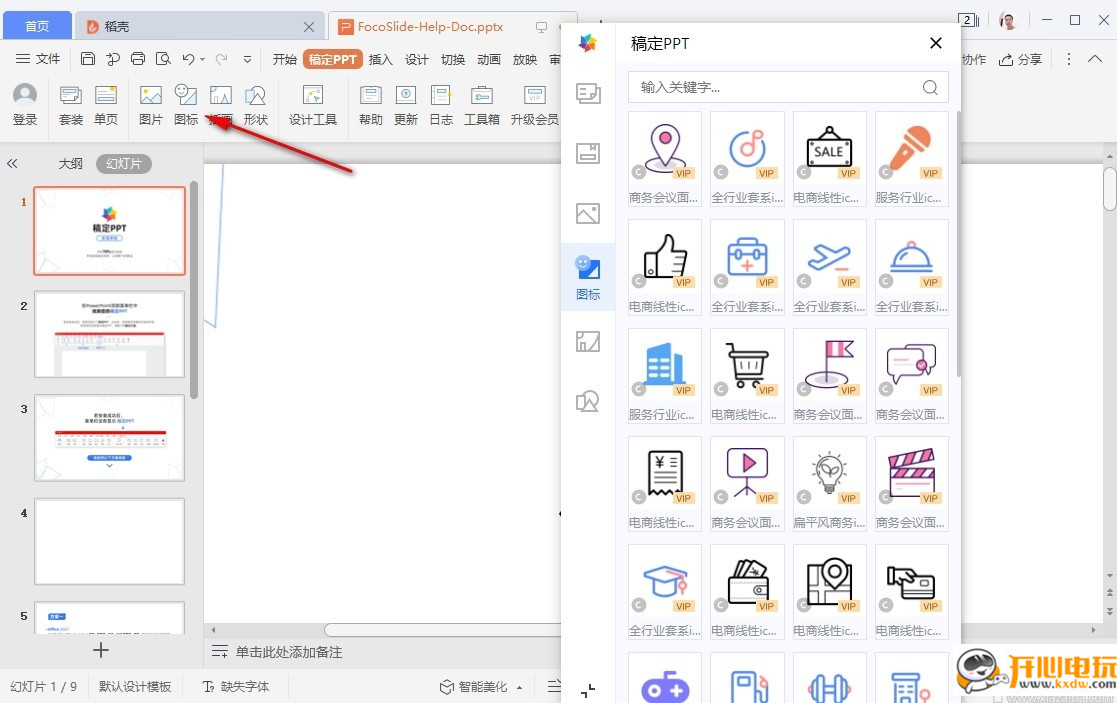Expand the quick access toolbar chevron
Image resolution: width=1117 pixels, height=703 pixels.
[247, 60]
